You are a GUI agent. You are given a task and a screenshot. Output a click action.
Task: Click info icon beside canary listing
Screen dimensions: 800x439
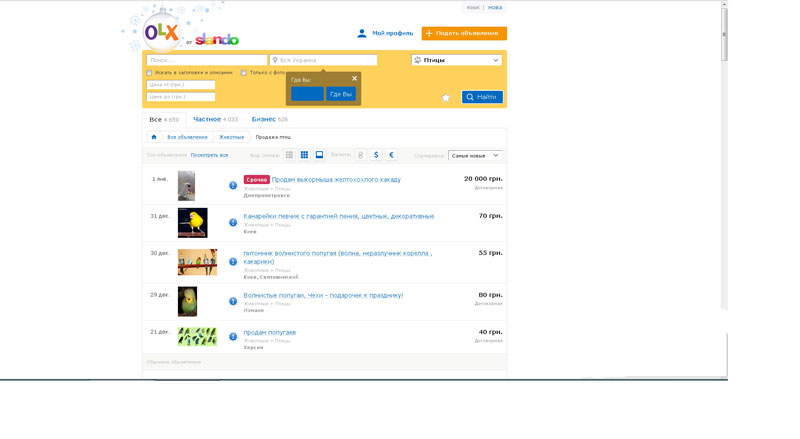(233, 222)
